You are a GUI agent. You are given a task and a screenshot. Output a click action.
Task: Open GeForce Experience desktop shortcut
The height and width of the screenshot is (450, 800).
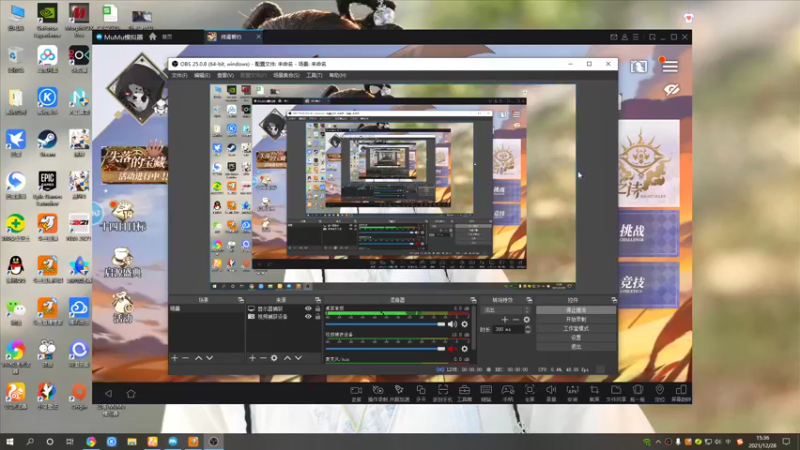[x=47, y=20]
